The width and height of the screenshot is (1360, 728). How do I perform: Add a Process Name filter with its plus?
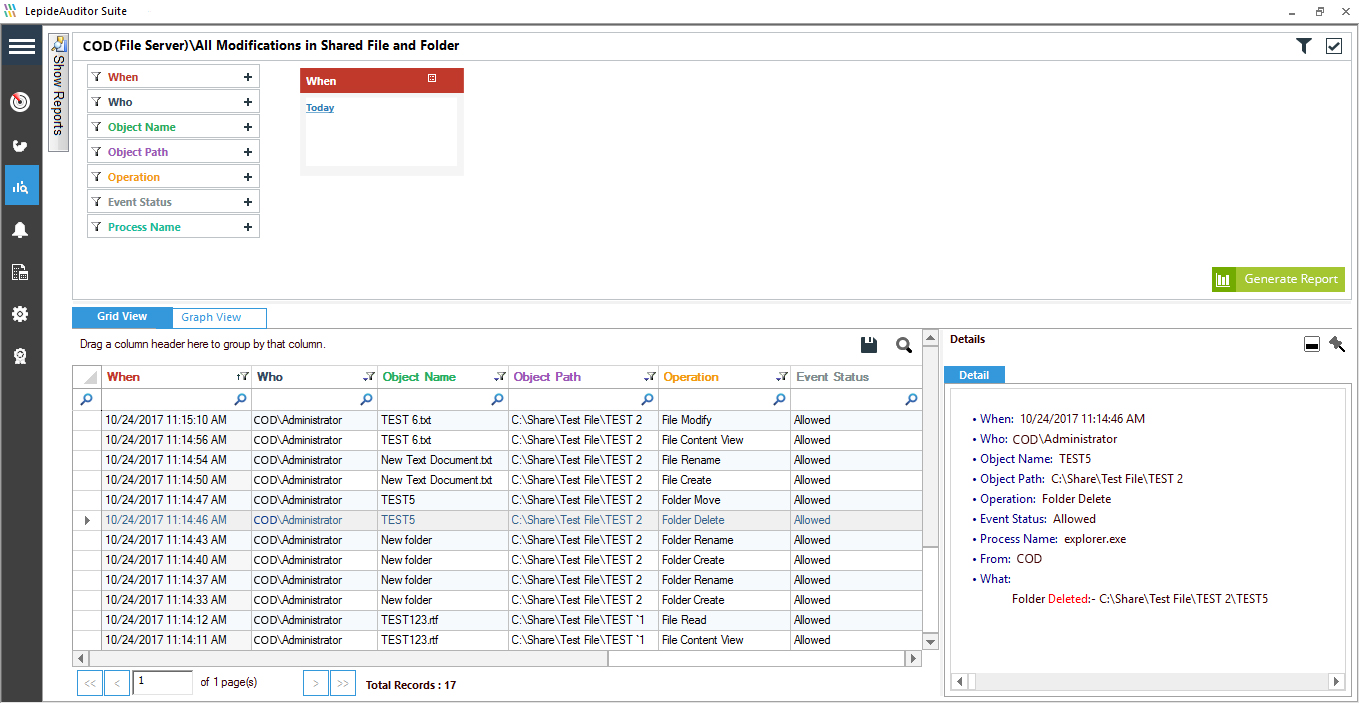pos(248,227)
